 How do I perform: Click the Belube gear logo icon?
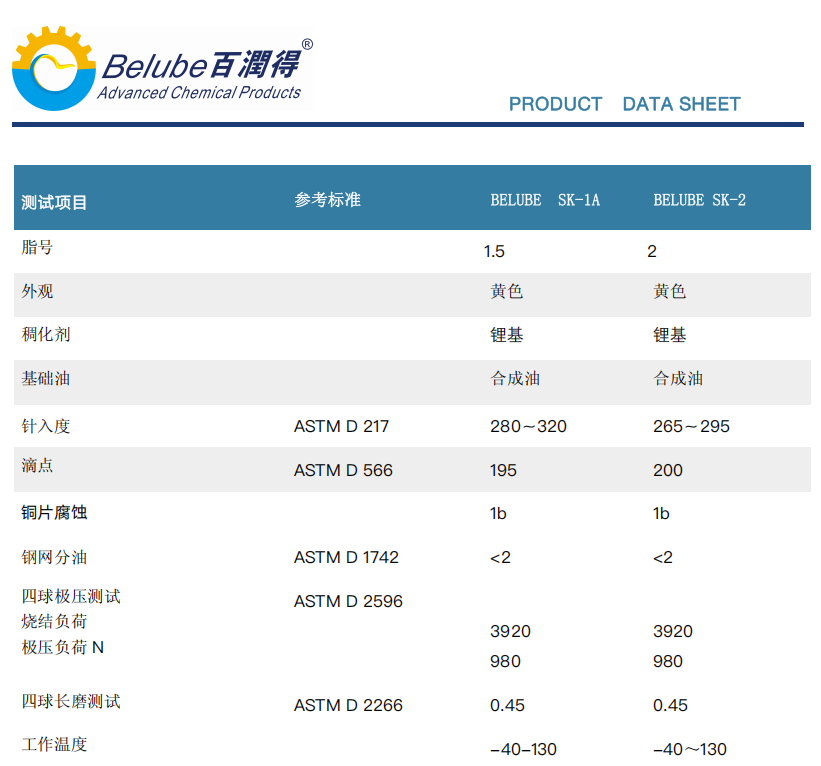(x=54, y=69)
